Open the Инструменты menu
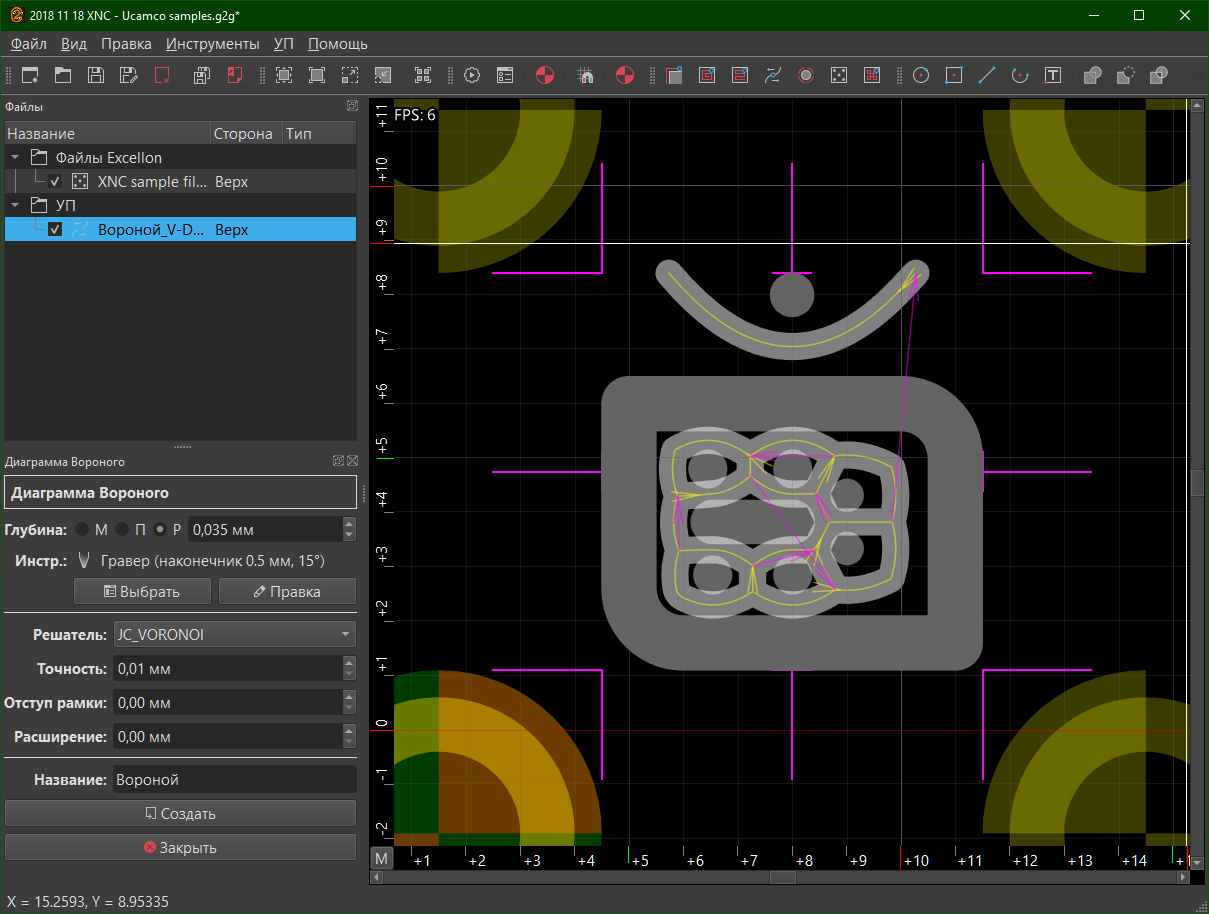 pyautogui.click(x=212, y=44)
